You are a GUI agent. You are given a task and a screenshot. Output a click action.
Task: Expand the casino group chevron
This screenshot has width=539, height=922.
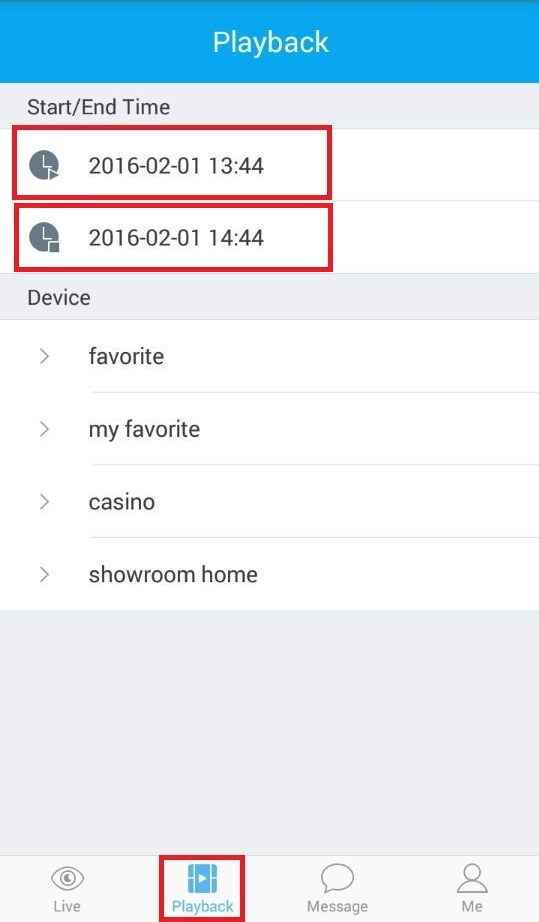(x=44, y=502)
